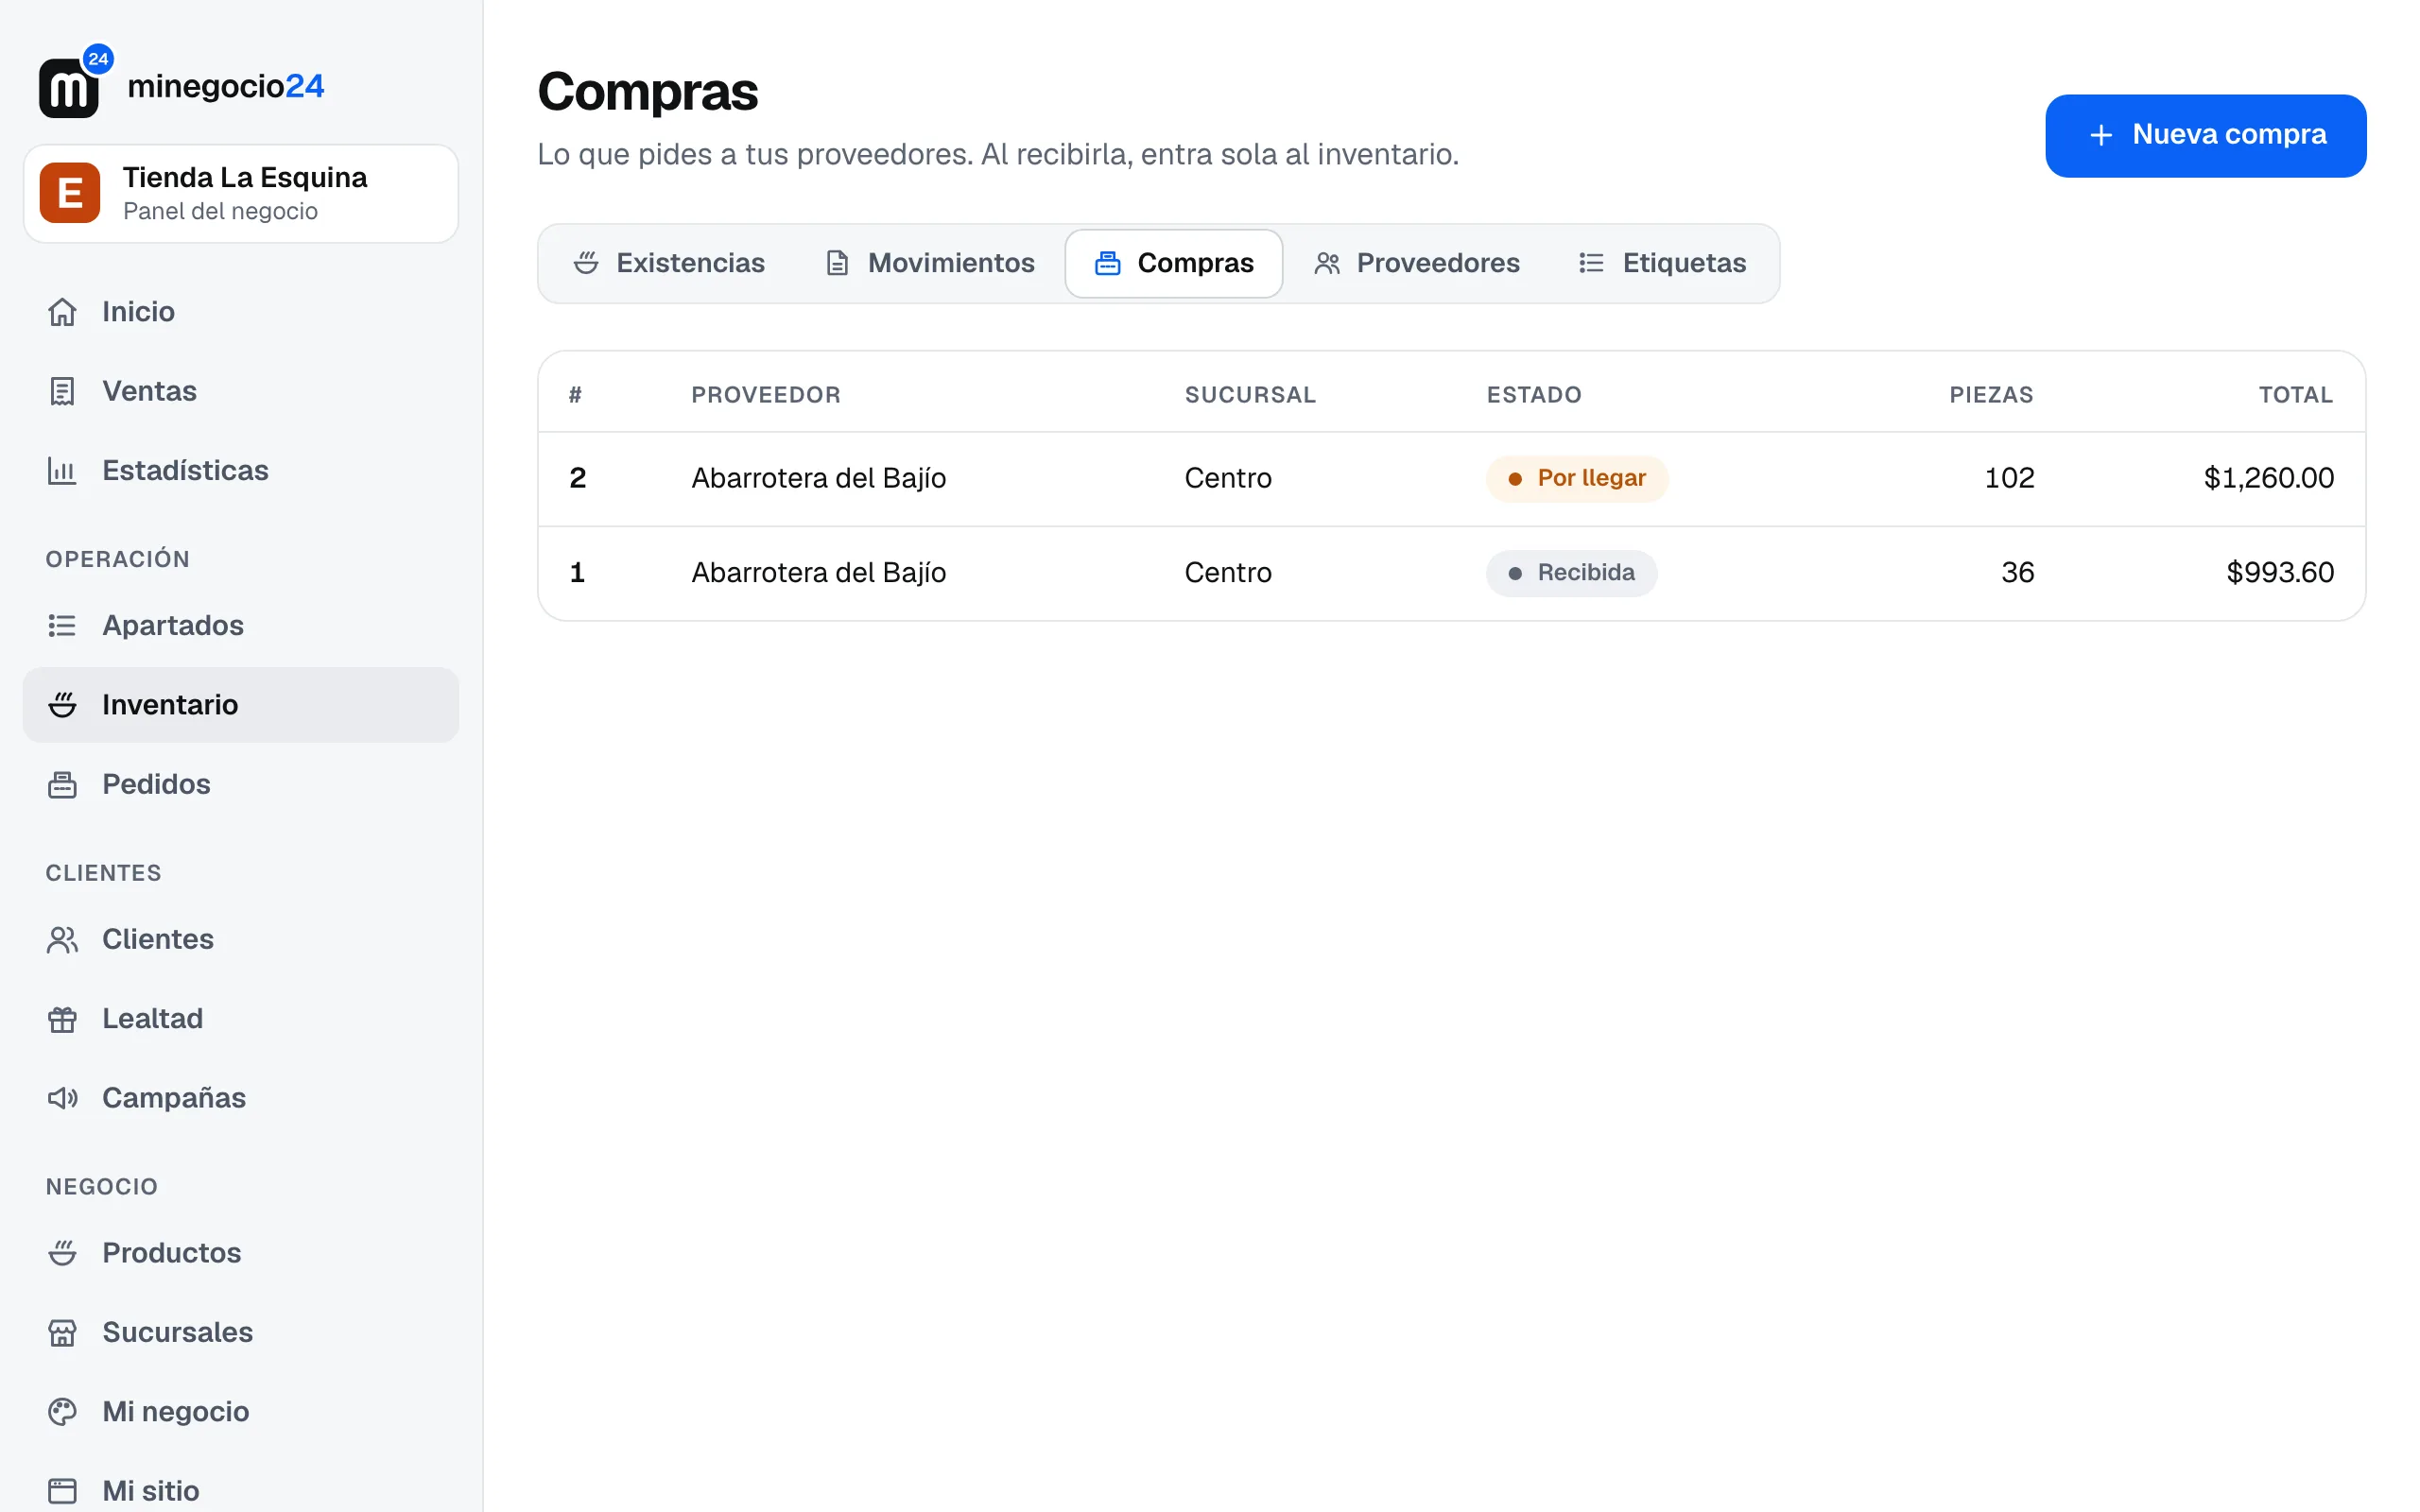
Task: Click the Pedidos box icon in sidebar
Action: 62,784
